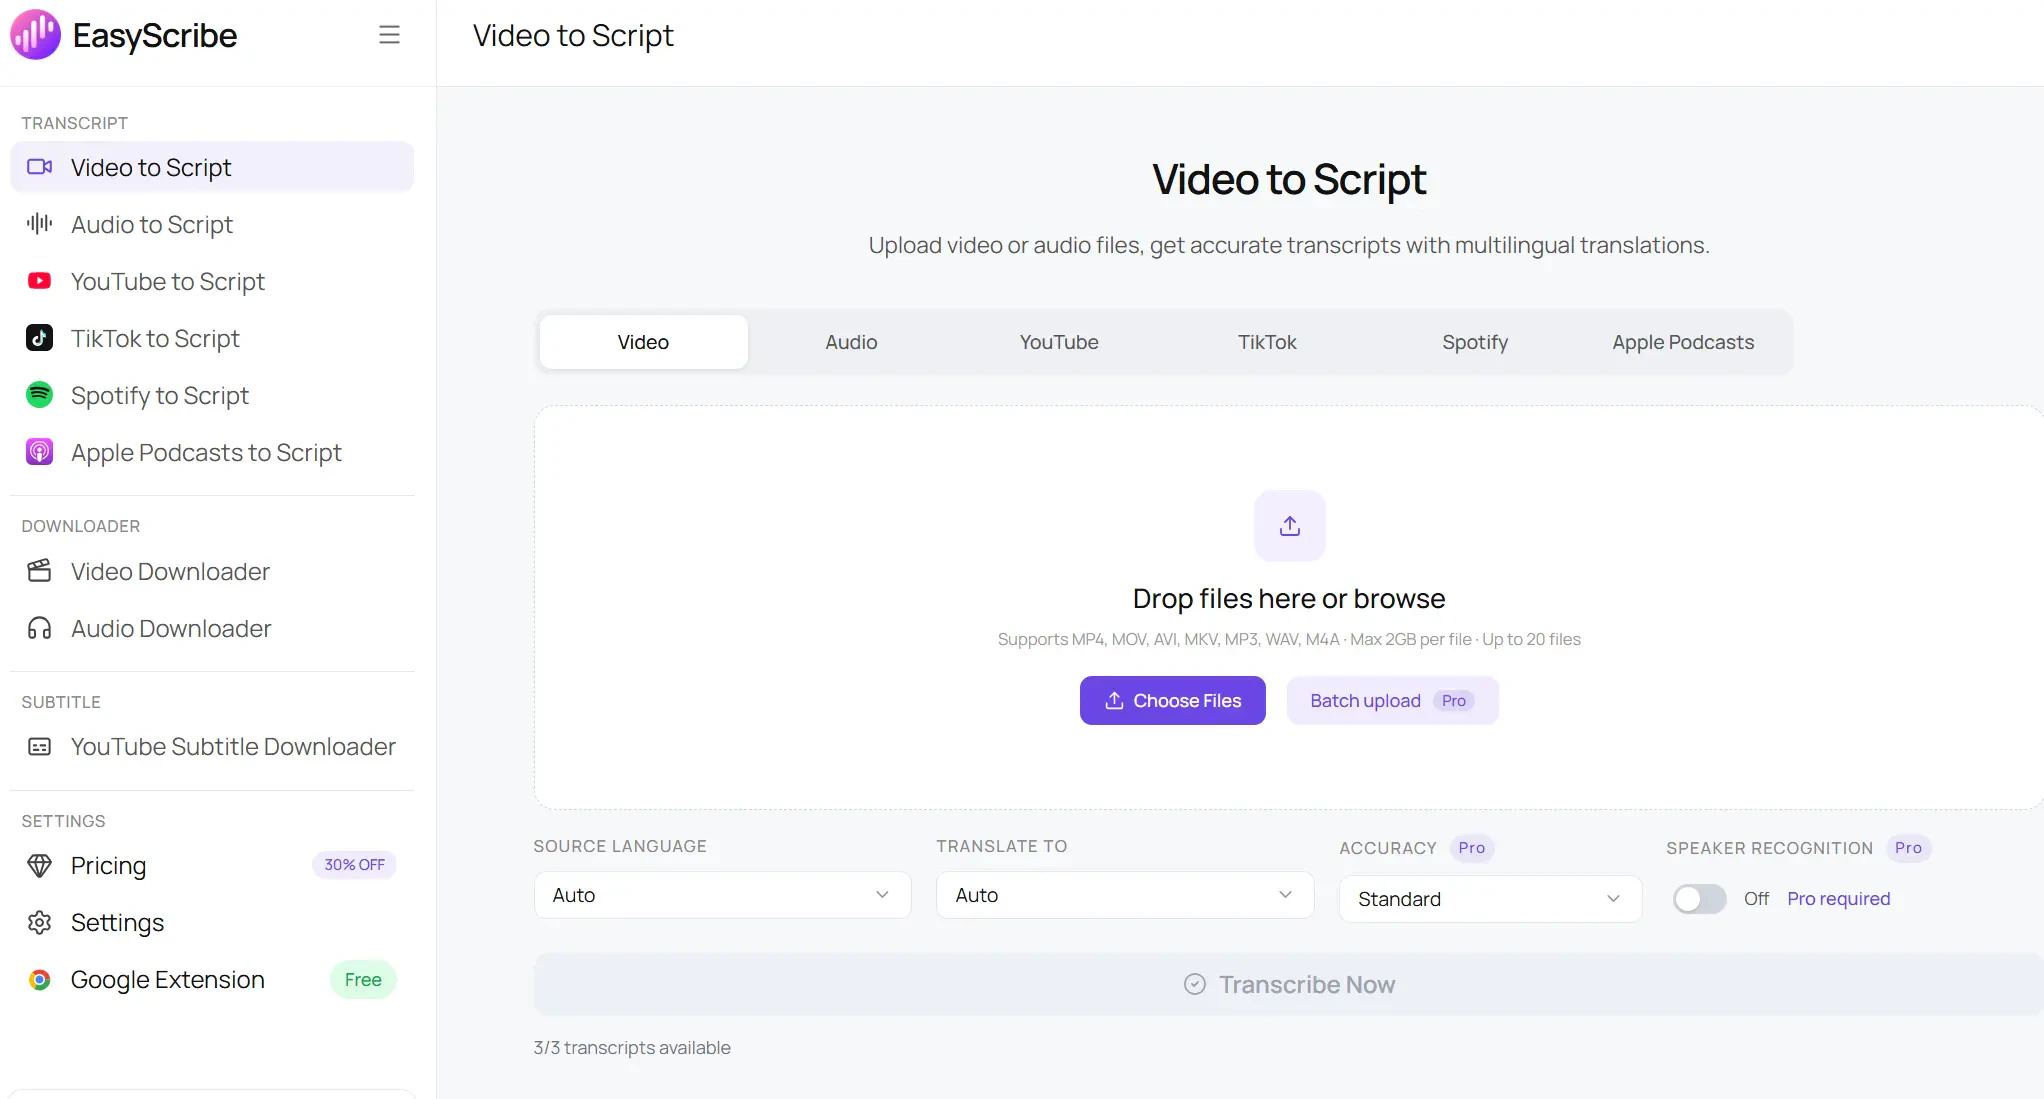Click the EasyScribe brand name
The image size is (2044, 1099).
pos(155,36)
